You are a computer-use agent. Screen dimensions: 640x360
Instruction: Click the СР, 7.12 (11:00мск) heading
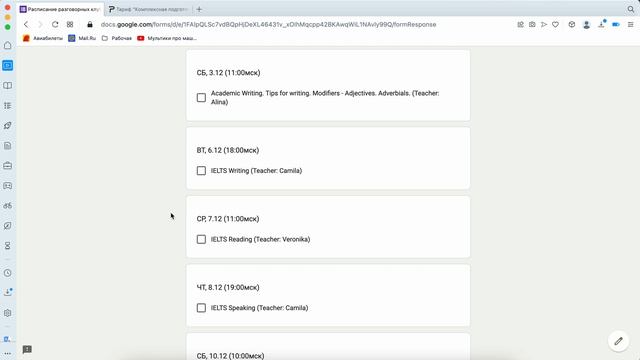[x=228, y=219]
